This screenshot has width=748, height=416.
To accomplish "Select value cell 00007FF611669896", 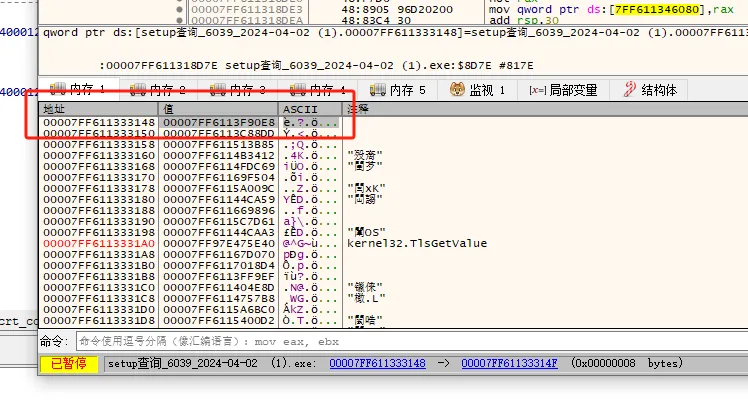I will pos(219,210).
